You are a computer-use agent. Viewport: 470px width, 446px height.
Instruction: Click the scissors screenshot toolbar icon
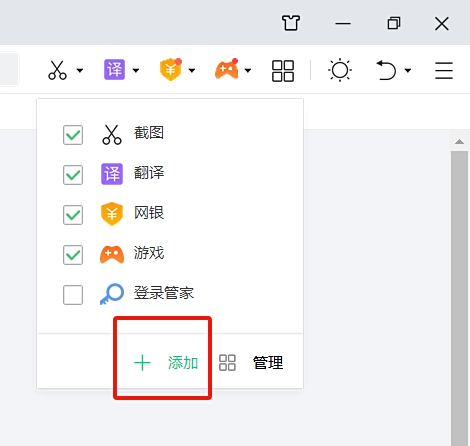coord(57,70)
